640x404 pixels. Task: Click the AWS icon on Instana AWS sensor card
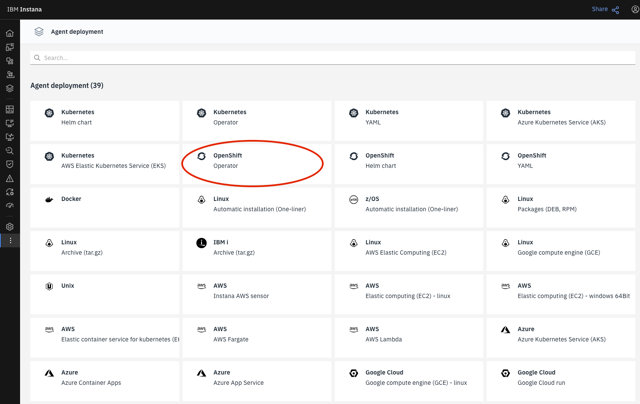202,286
